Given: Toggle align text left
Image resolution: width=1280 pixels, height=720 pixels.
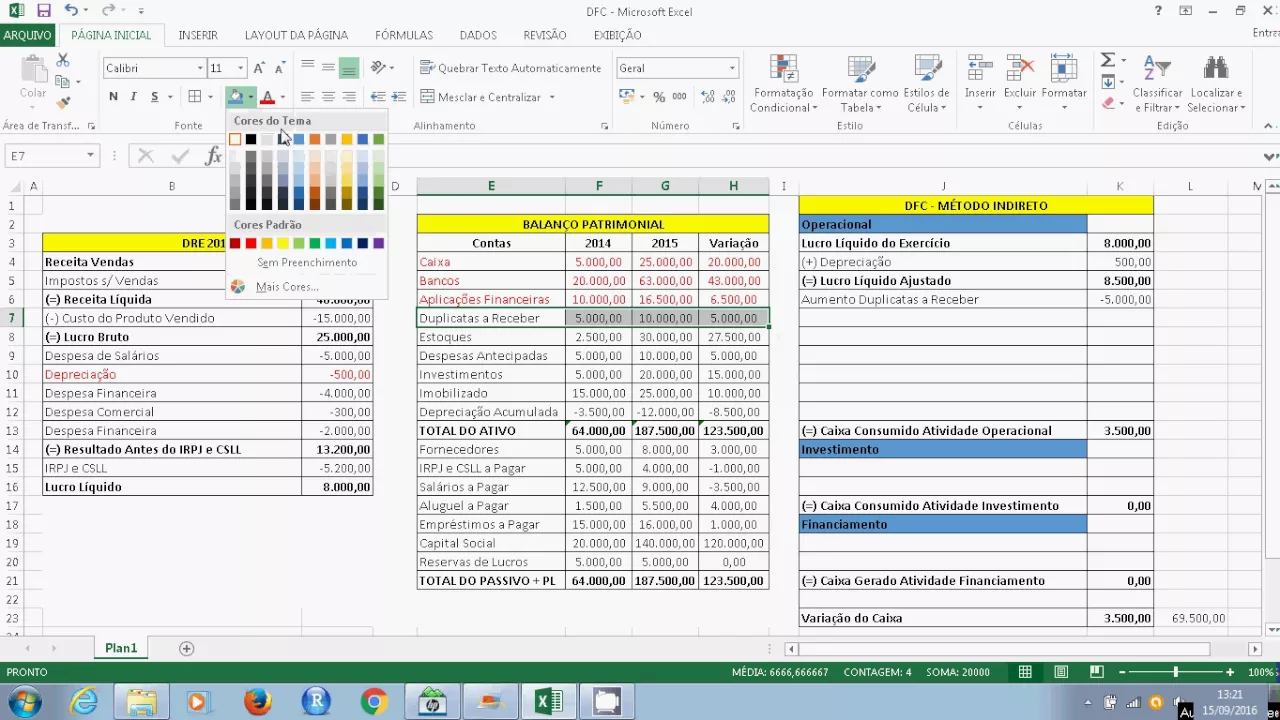Looking at the screenshot, I should coord(307,97).
